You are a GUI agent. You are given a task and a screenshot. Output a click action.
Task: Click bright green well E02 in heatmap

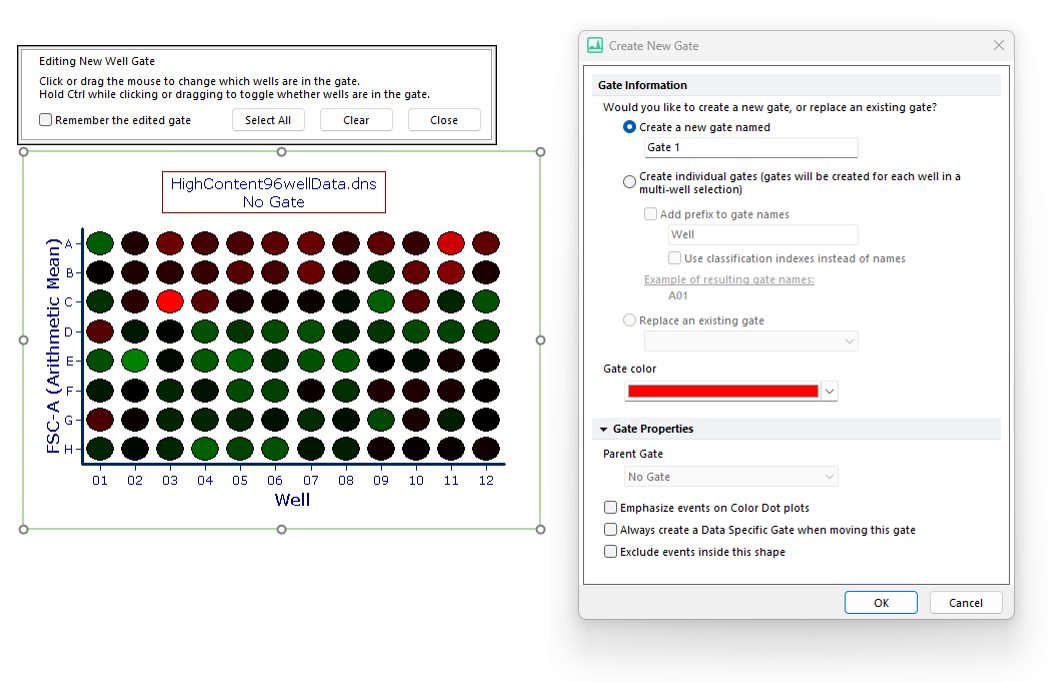click(135, 361)
